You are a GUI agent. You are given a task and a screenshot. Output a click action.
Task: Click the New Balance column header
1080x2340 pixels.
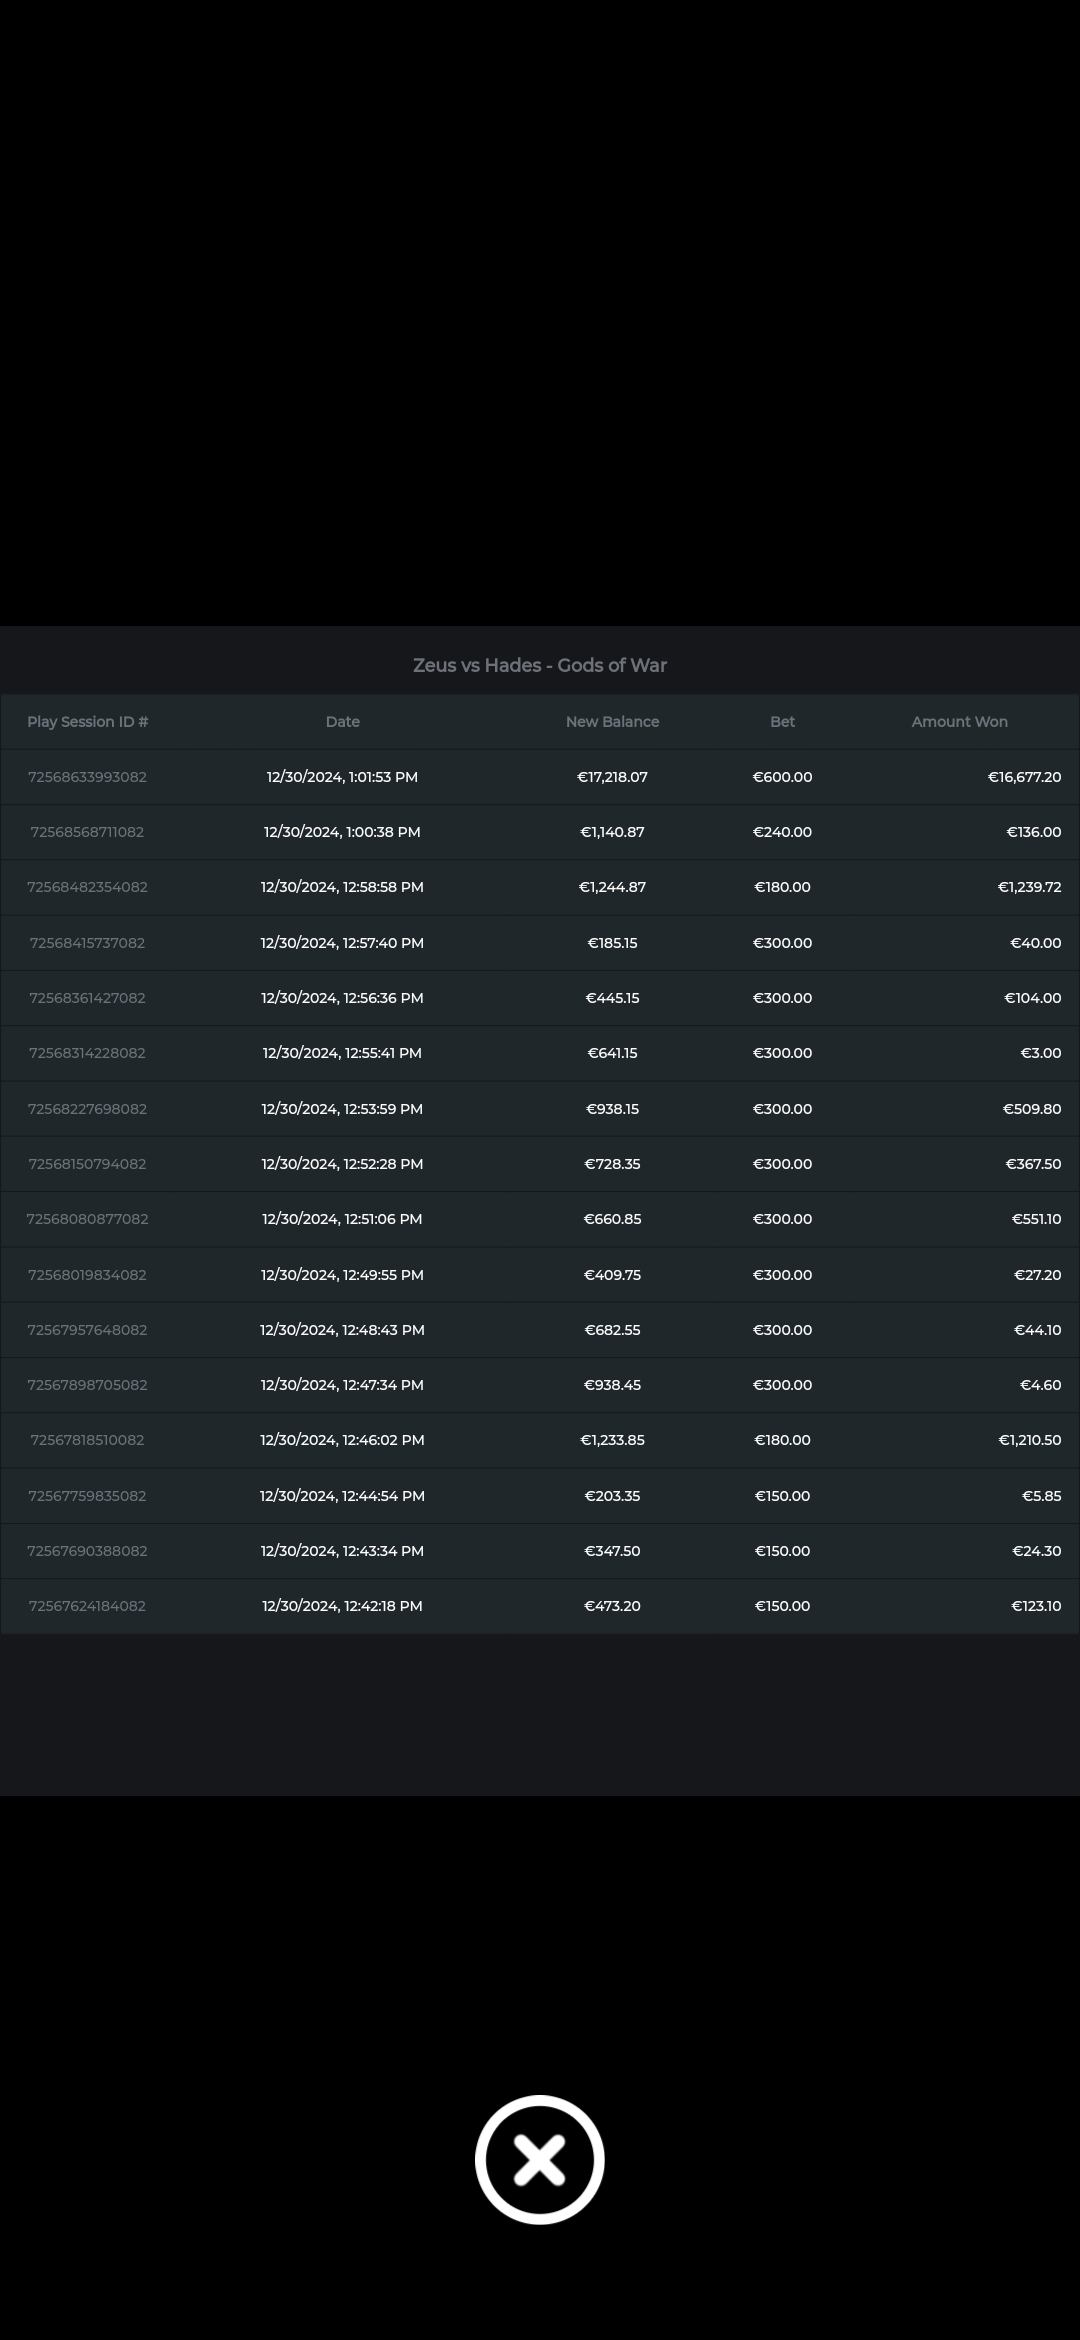[x=612, y=721]
